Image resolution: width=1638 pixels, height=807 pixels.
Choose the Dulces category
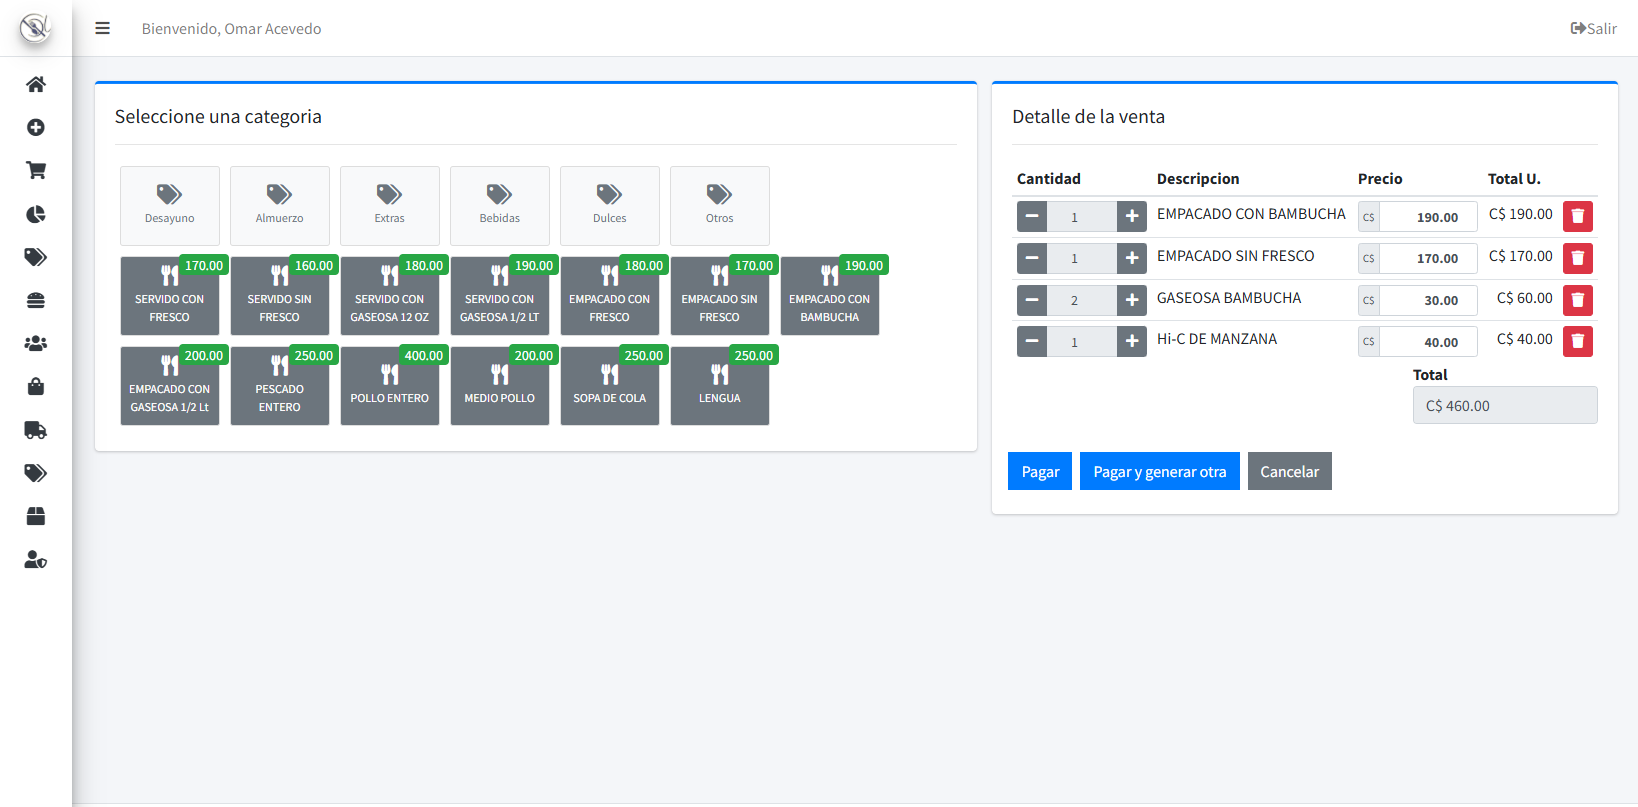[x=610, y=206]
